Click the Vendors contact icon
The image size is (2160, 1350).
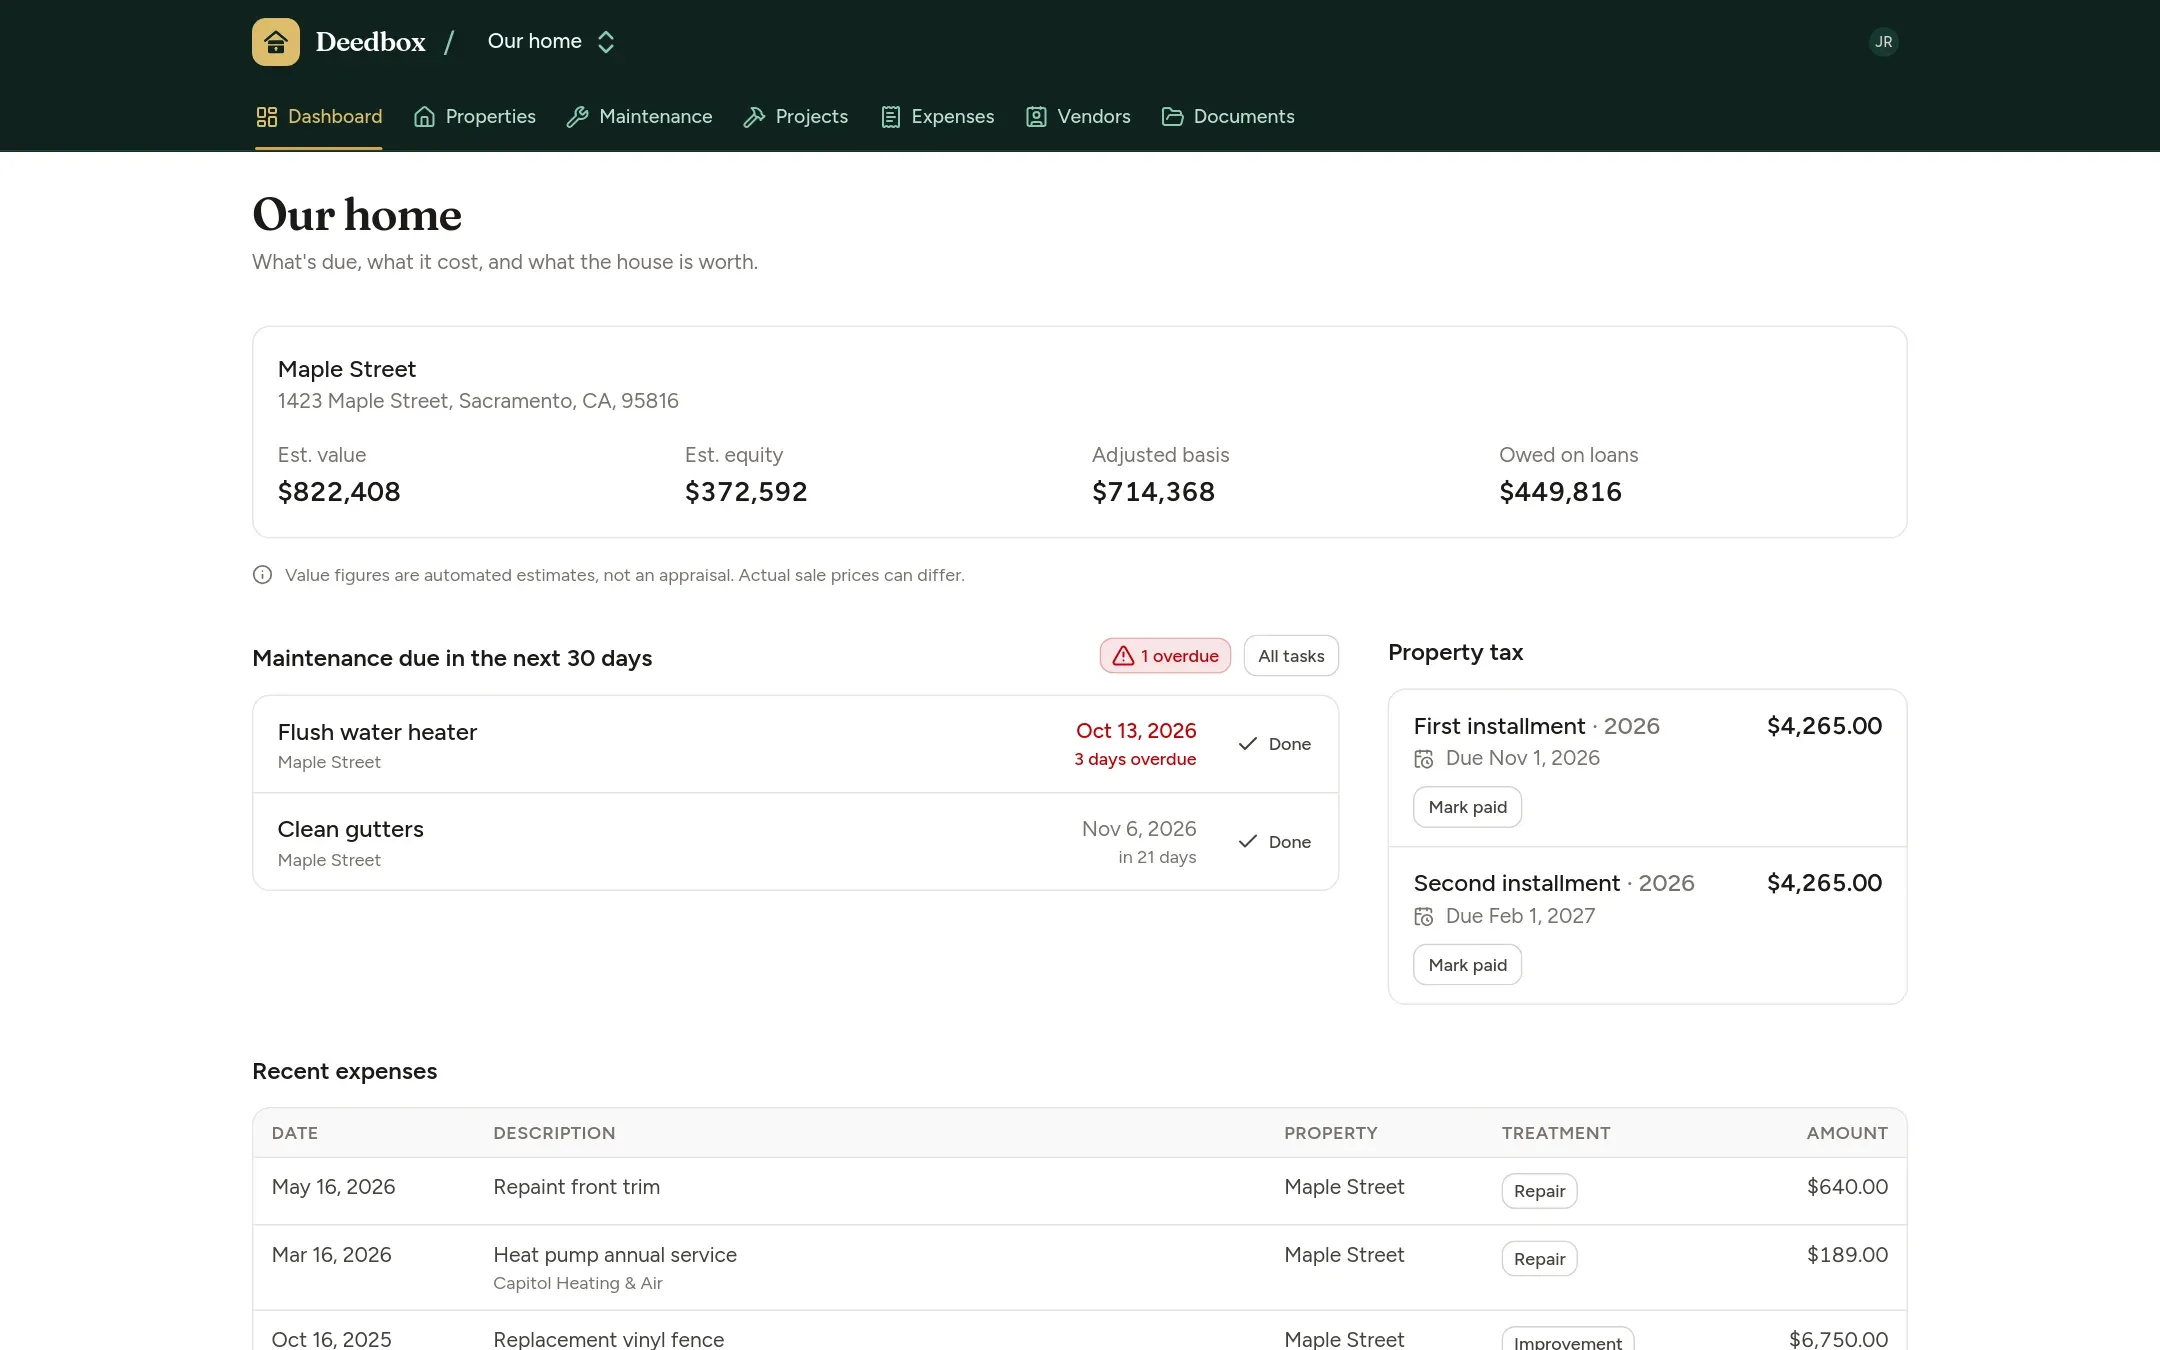pos(1036,117)
